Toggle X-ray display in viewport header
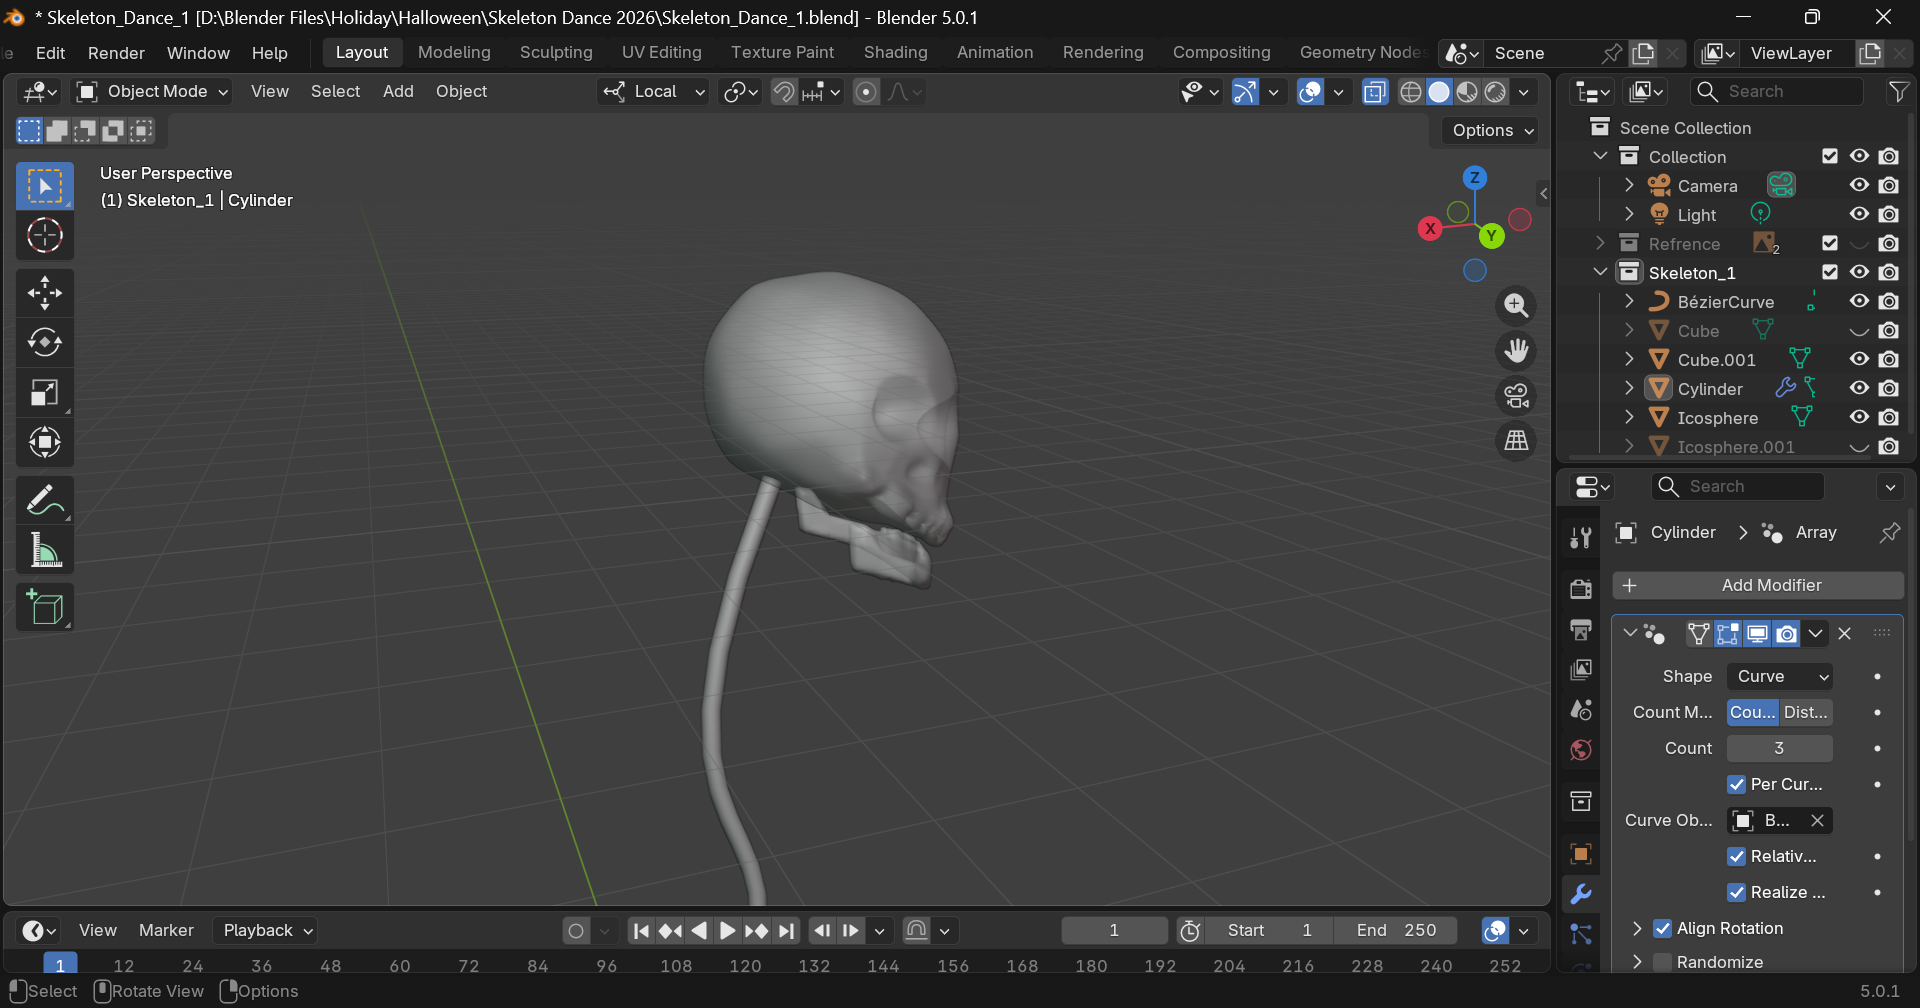The height and width of the screenshot is (1008, 1920). click(1375, 92)
